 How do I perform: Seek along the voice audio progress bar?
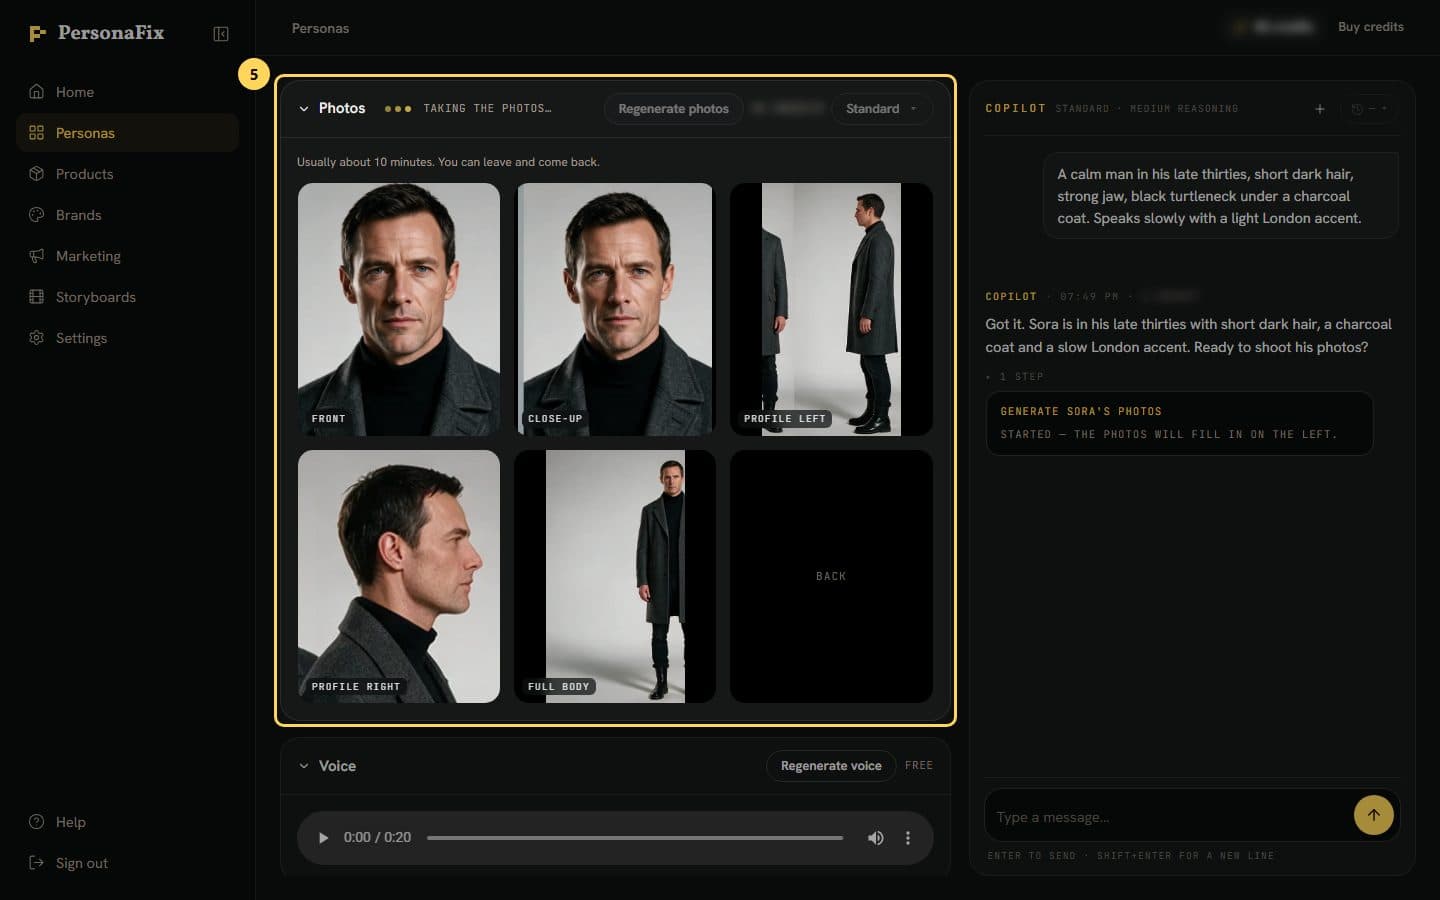coord(635,838)
